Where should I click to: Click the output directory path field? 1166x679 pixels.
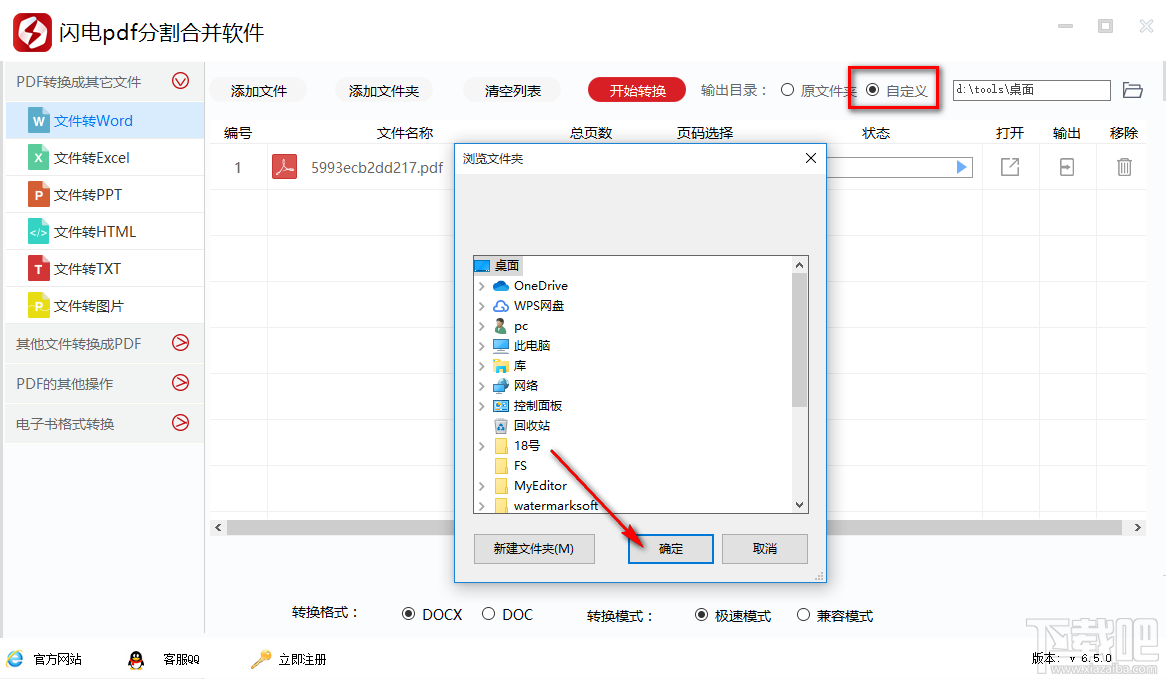1031,89
